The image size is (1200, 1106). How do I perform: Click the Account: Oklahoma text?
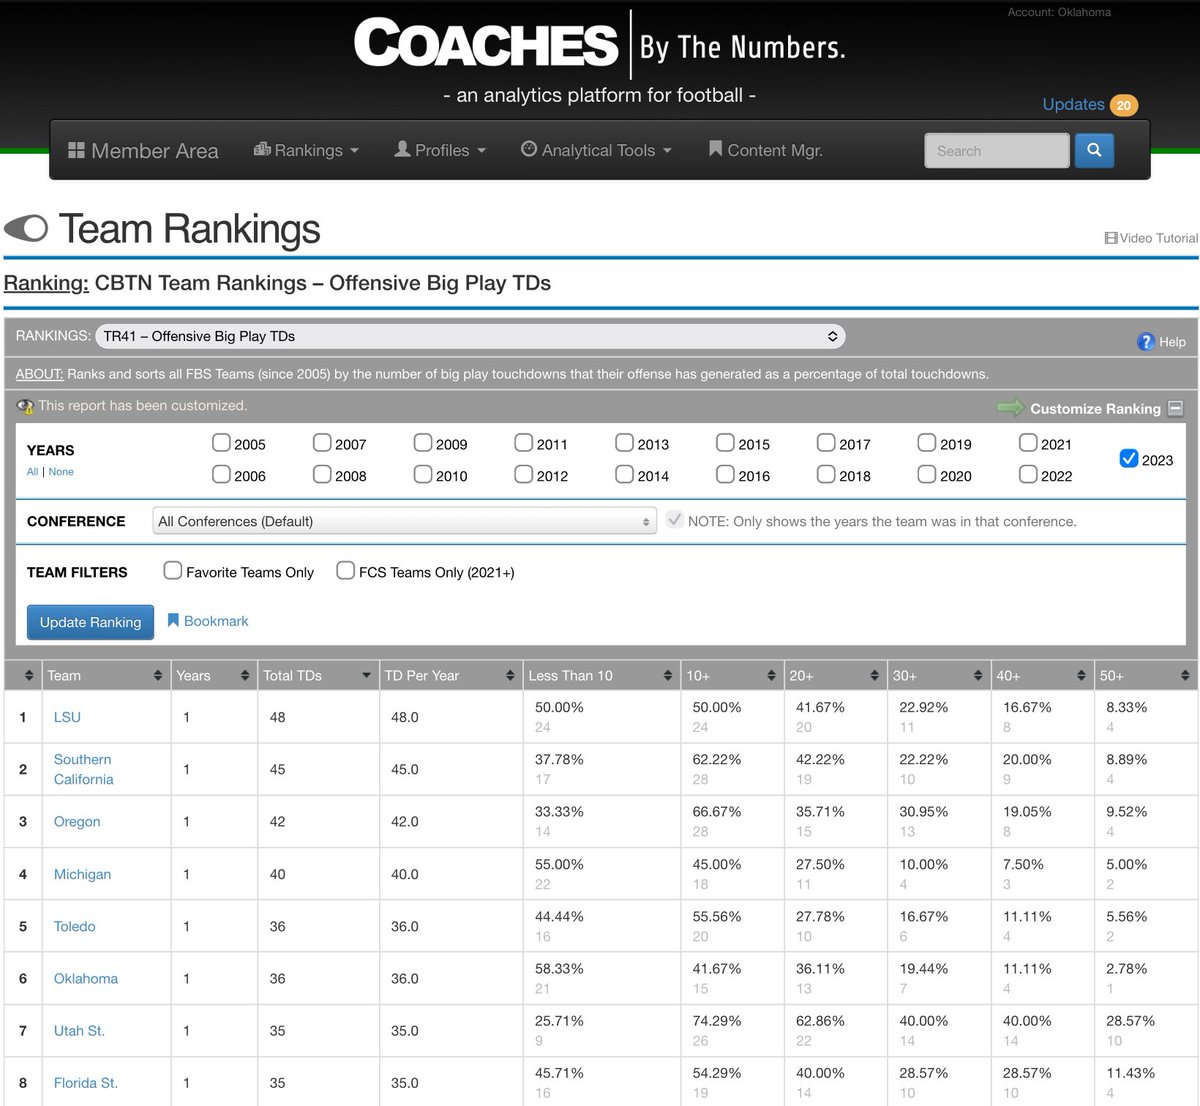(x=1059, y=12)
